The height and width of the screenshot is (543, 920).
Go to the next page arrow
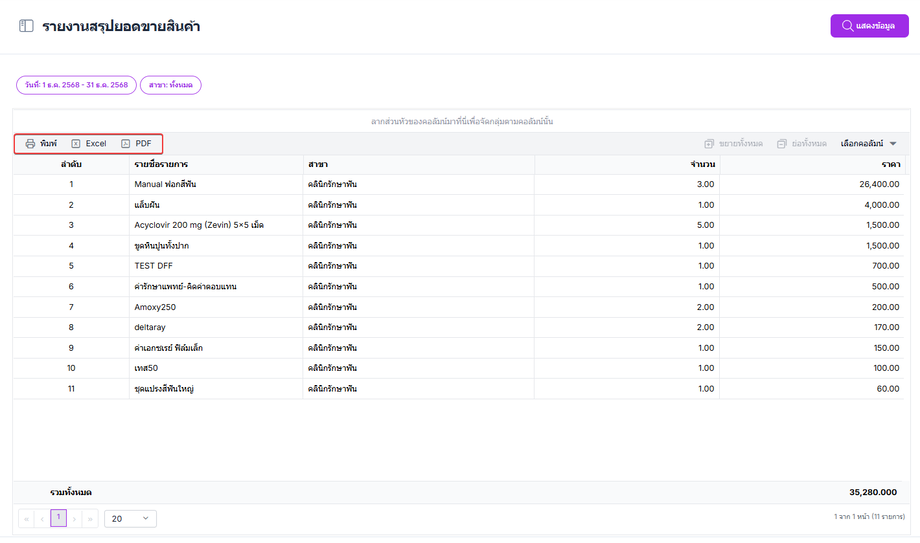pyautogui.click(x=75, y=518)
